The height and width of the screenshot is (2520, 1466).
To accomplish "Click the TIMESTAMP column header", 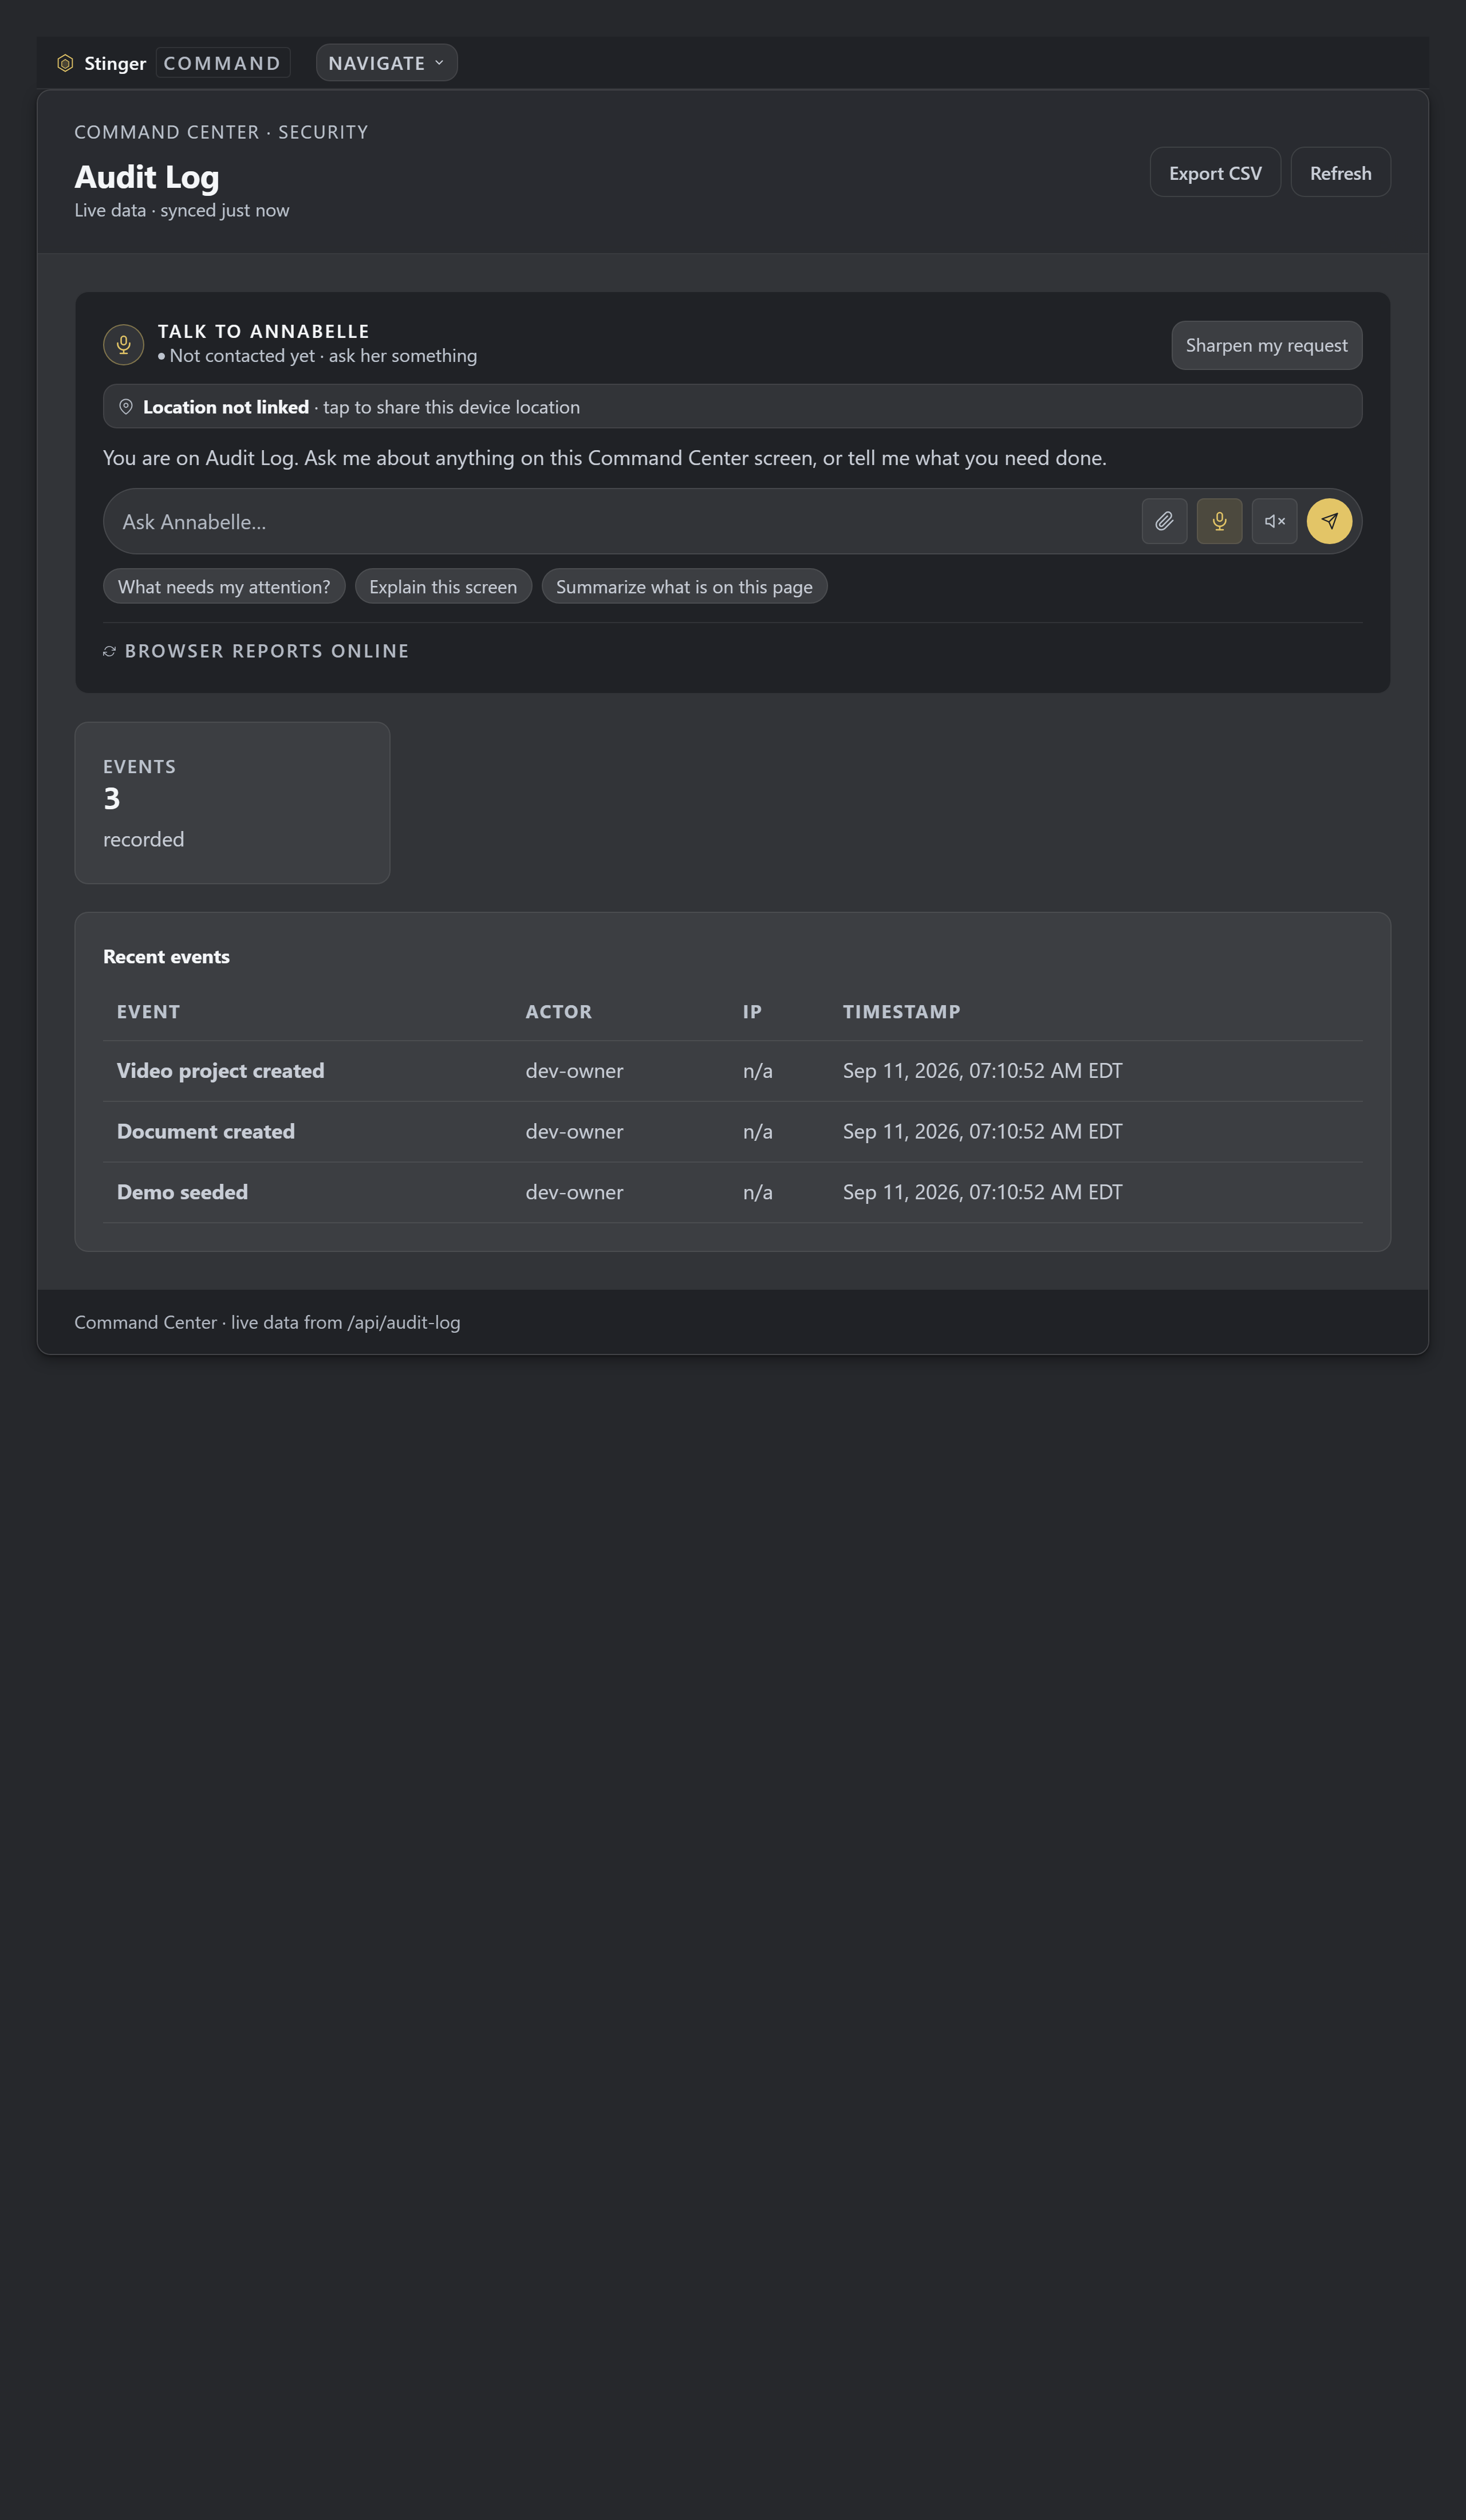I will tap(901, 1012).
